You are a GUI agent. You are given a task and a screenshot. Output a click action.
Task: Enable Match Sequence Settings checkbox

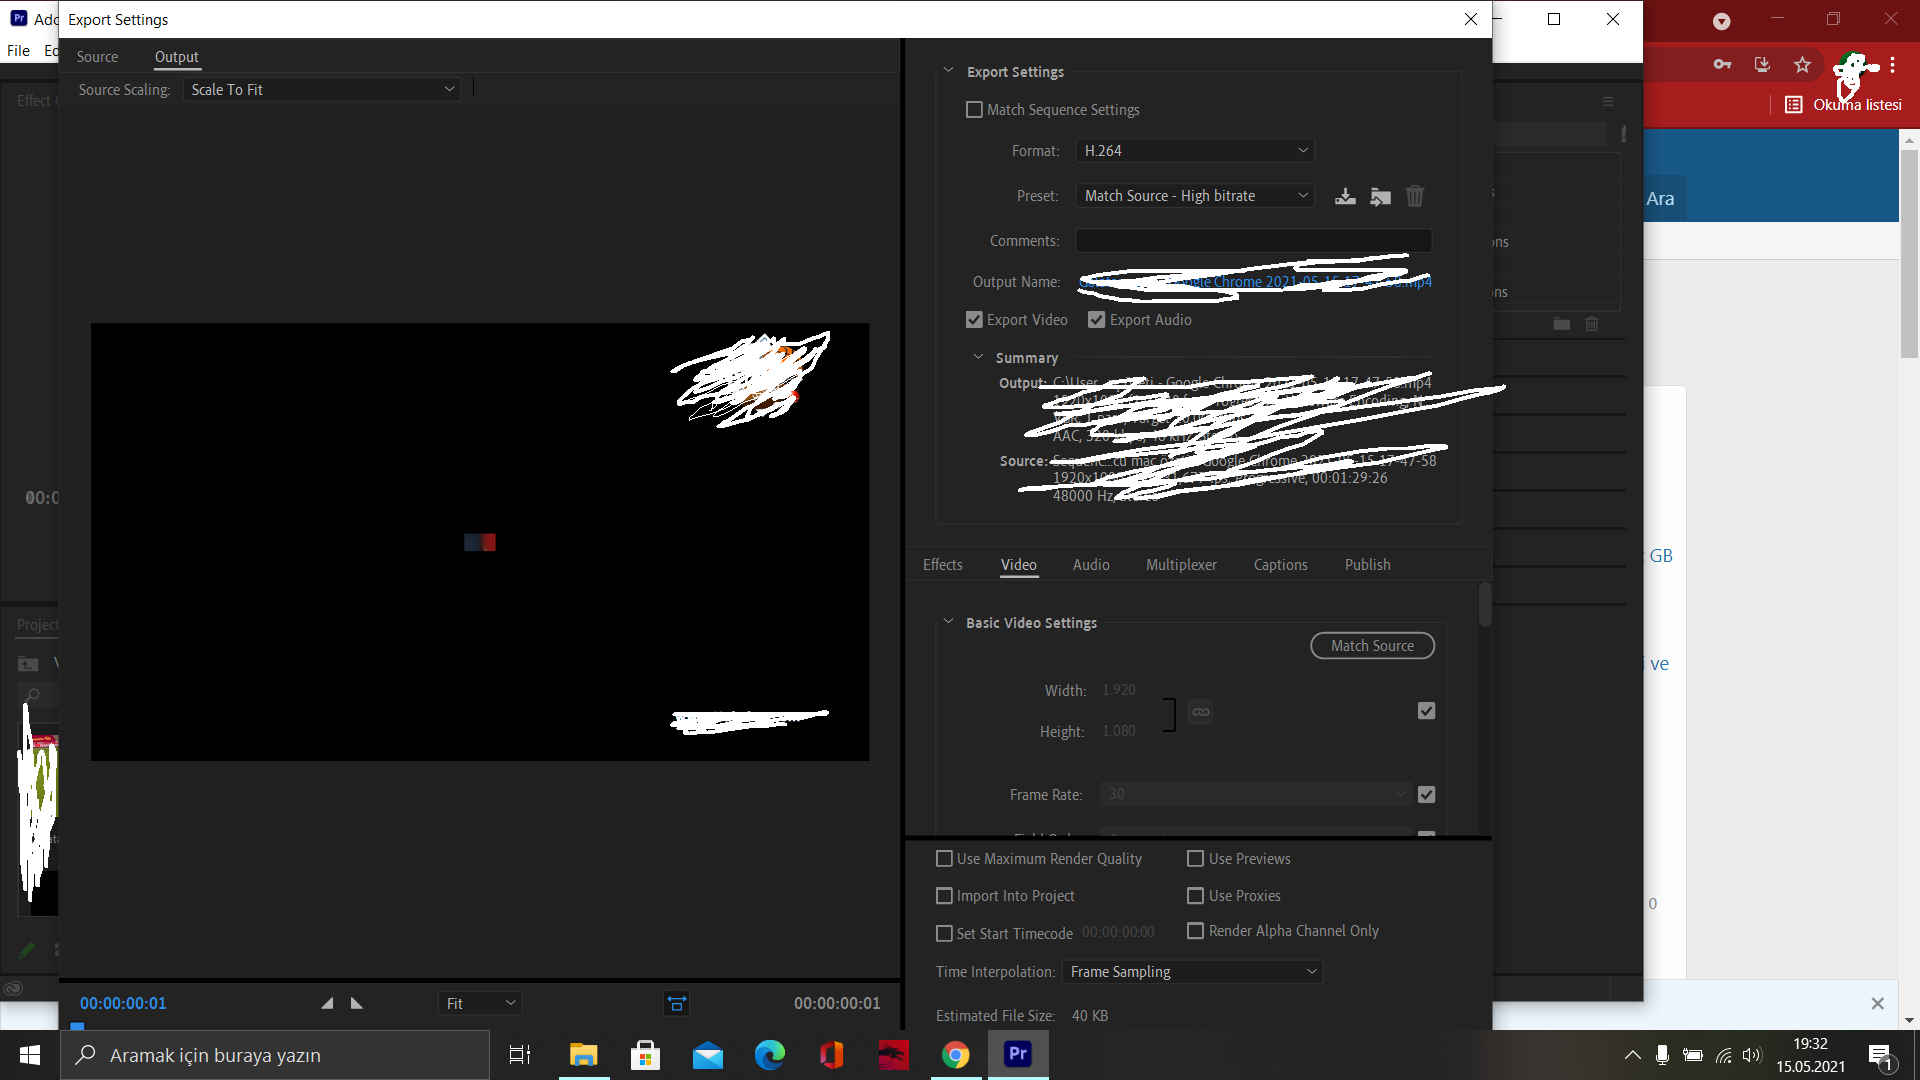(974, 110)
